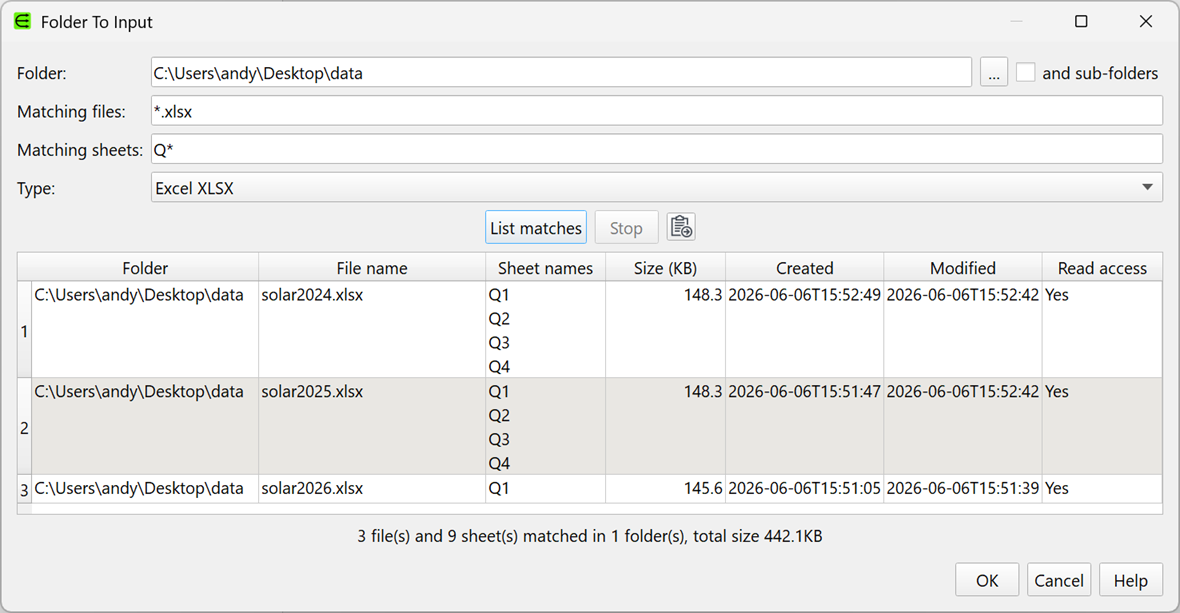1180x613 pixels.
Task: Click the Easy Data Transform app icon
Action: point(23,22)
